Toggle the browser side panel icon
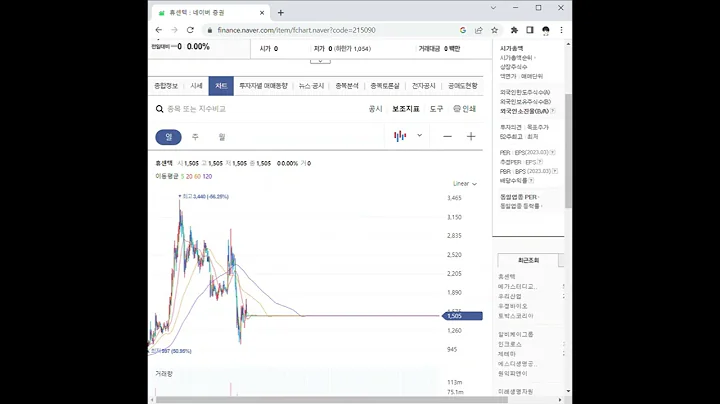Viewport: 720px width, 404px height. [530, 30]
